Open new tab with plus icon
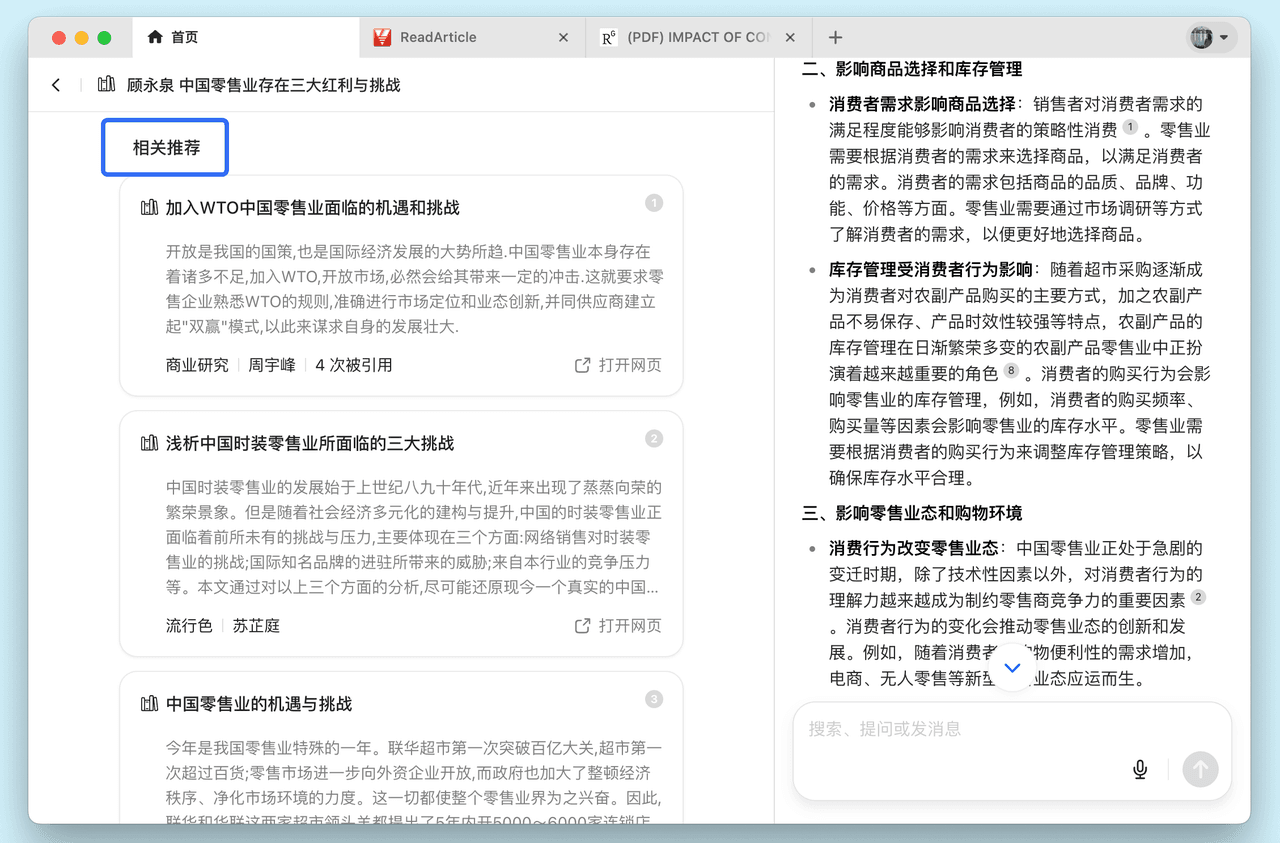Screen dimensions: 1280x843 (x=835, y=37)
